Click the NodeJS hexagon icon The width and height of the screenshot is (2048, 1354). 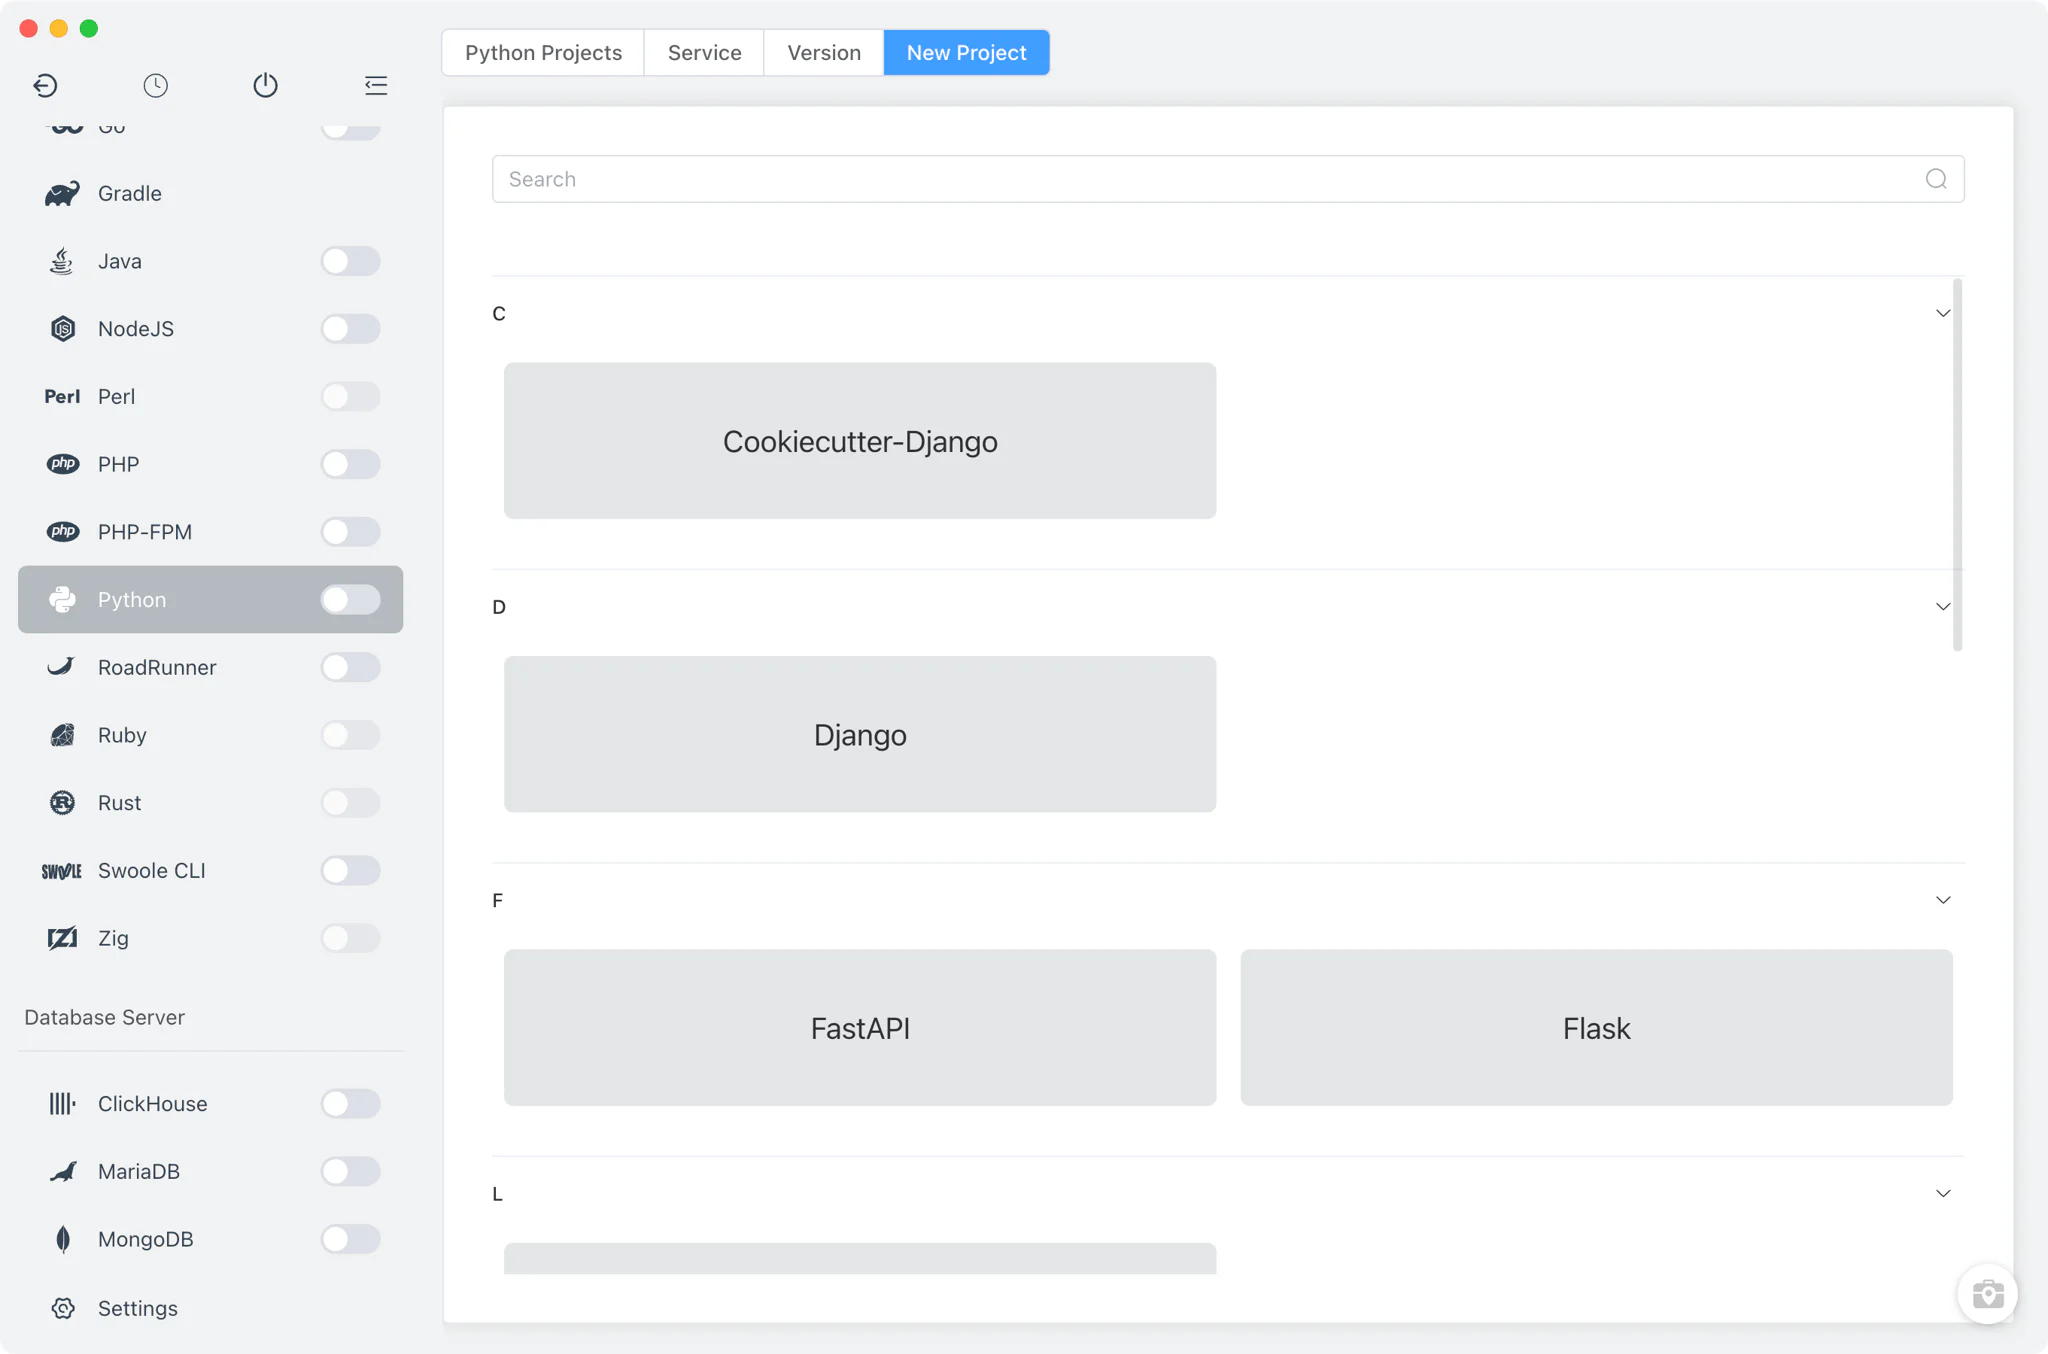click(x=62, y=329)
